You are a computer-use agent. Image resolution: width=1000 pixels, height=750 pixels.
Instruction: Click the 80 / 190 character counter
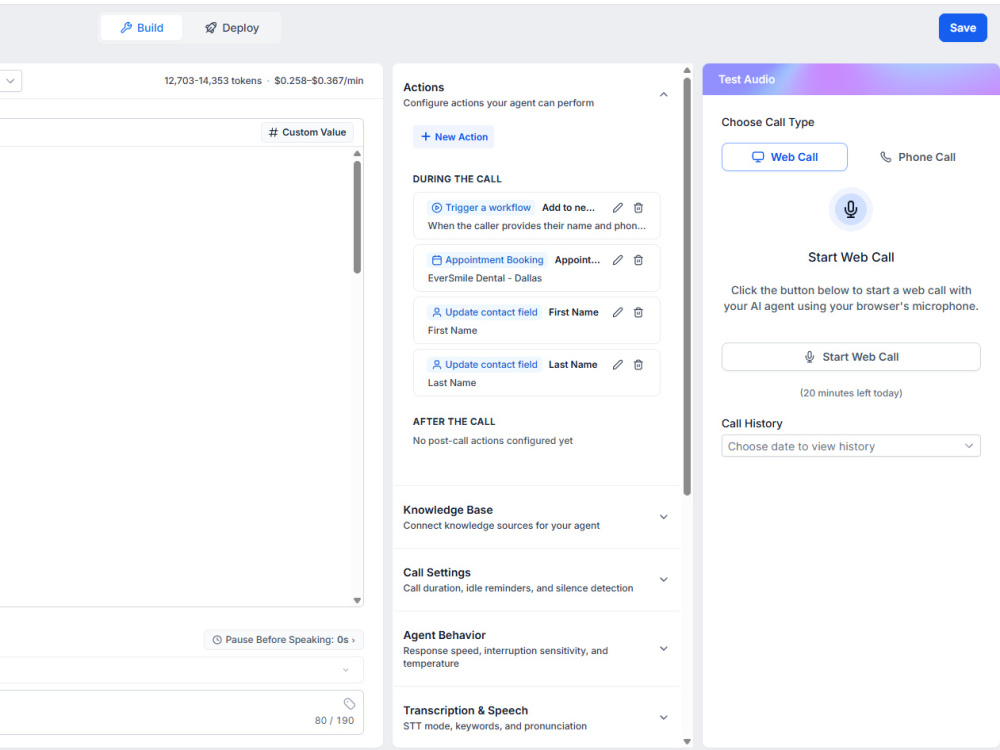click(334, 721)
